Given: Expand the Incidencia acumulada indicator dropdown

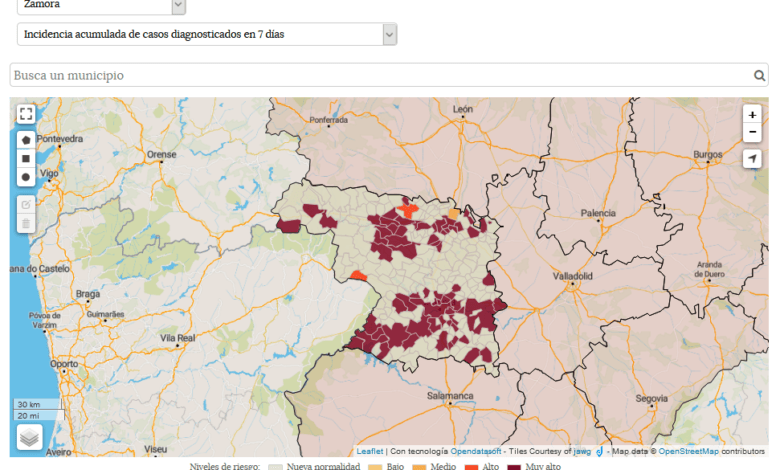Looking at the screenshot, I should (x=389, y=34).
